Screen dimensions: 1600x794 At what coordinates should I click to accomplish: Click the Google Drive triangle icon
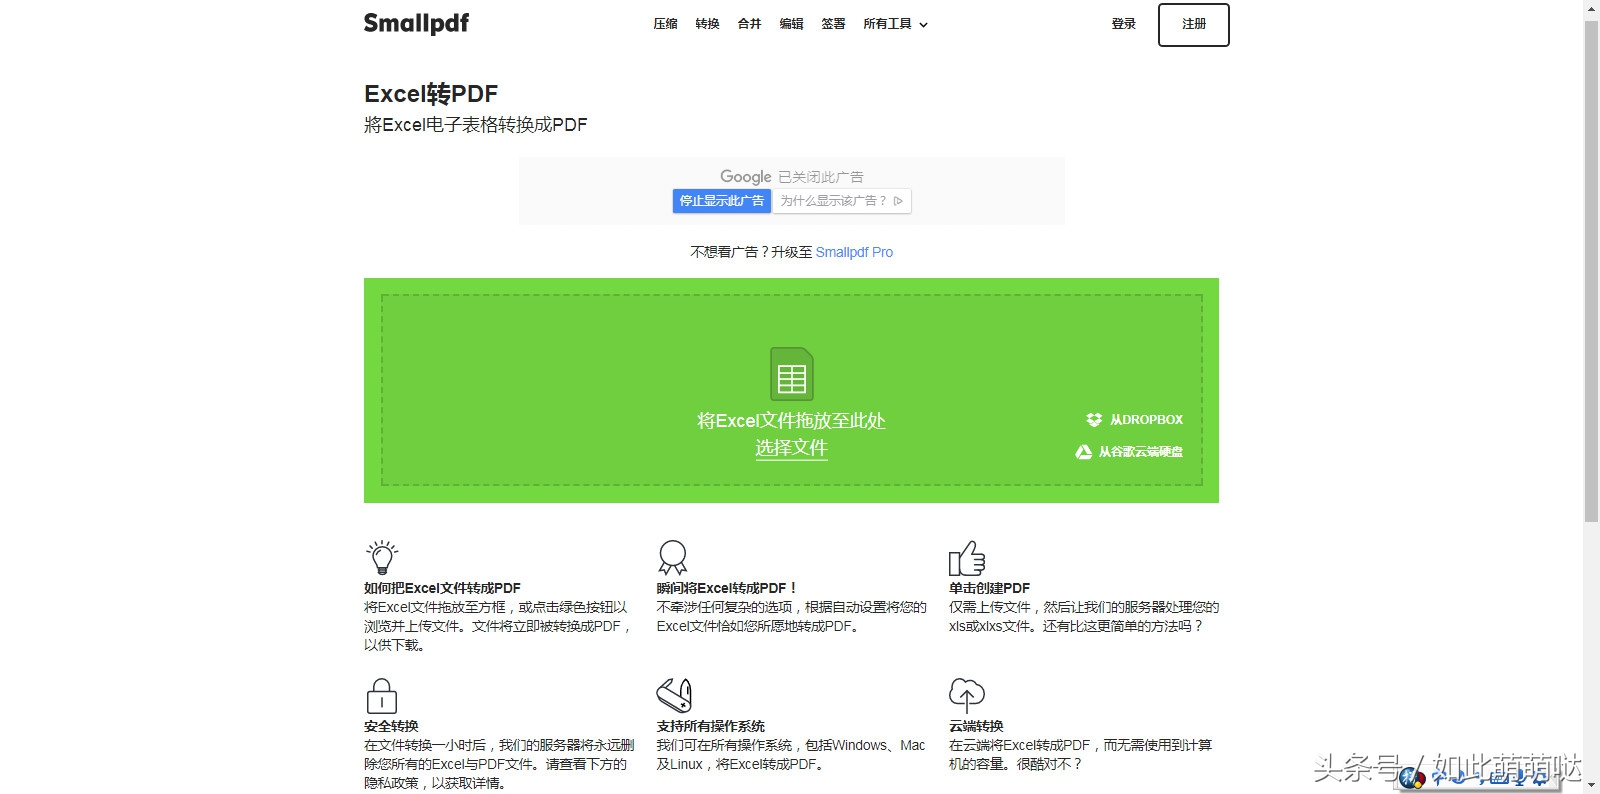[x=1083, y=452]
